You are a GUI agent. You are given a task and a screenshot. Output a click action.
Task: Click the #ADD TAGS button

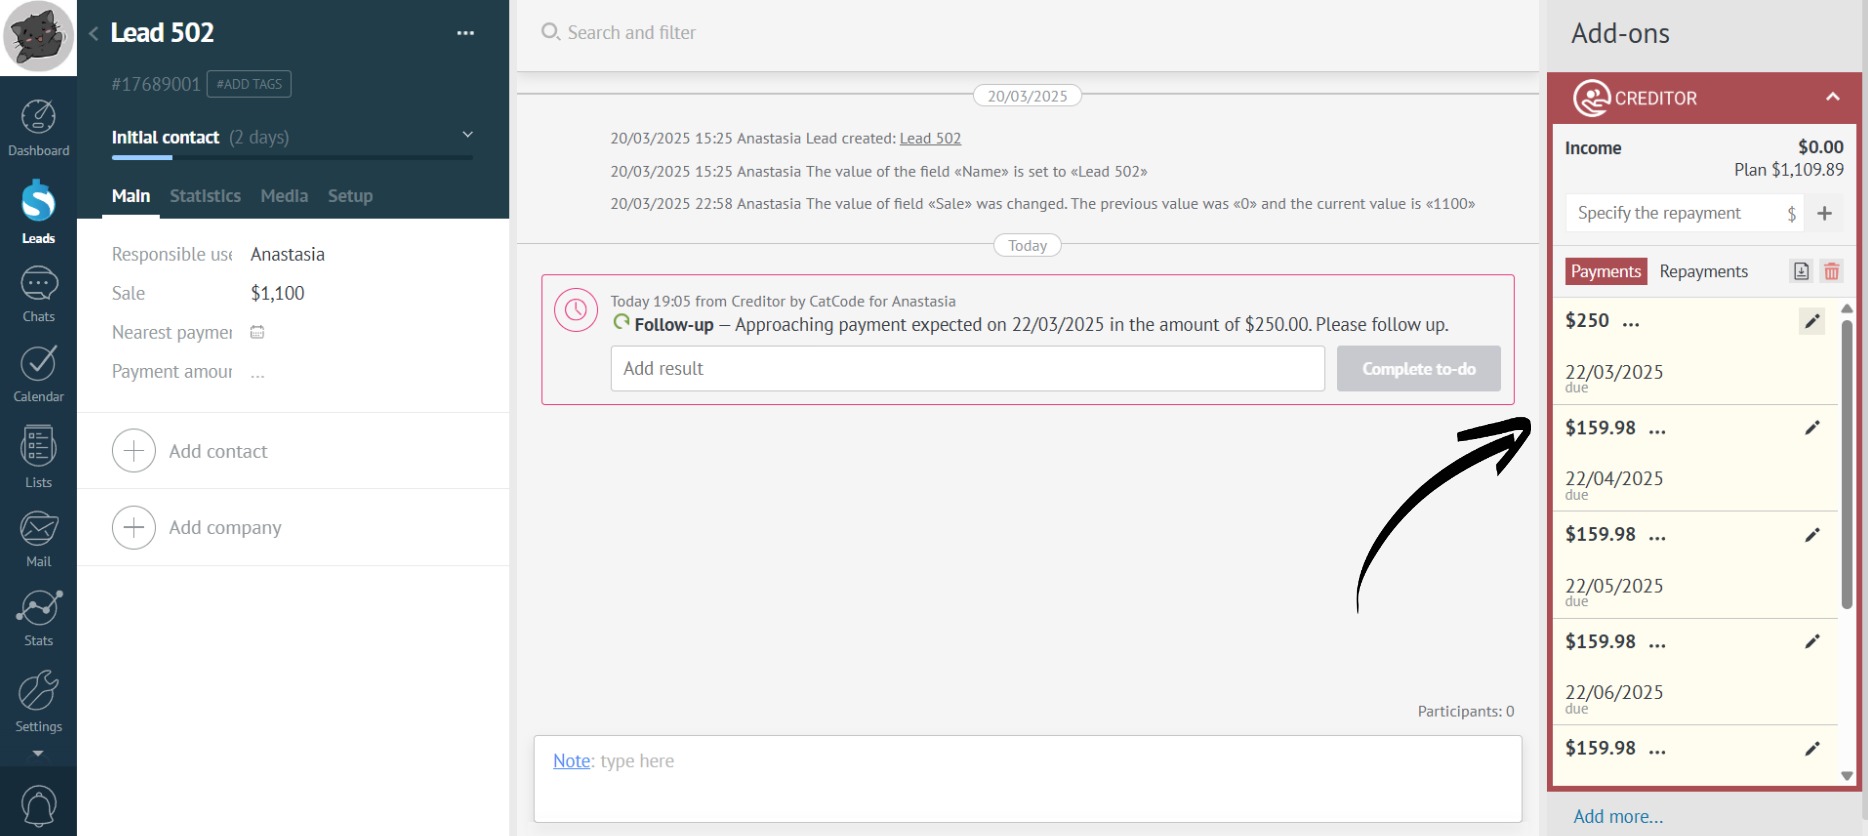tap(249, 84)
